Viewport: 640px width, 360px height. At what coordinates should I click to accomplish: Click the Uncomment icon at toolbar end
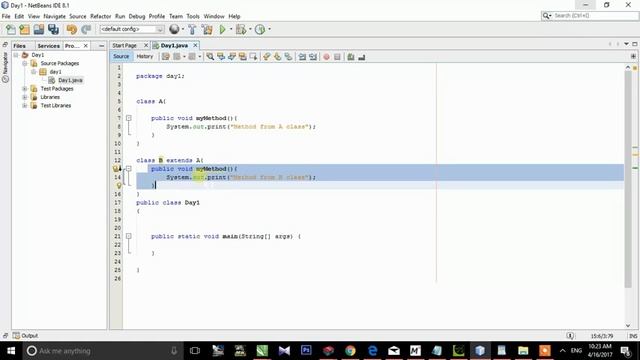[x=362, y=57]
